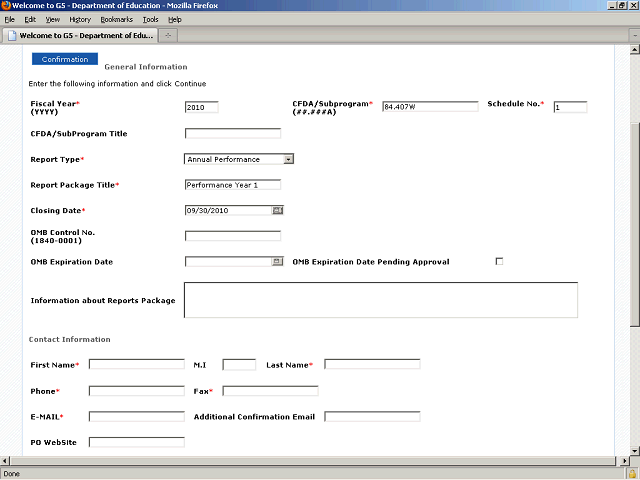
Task: Click the Firefox logo in title bar
Action: (6, 5)
